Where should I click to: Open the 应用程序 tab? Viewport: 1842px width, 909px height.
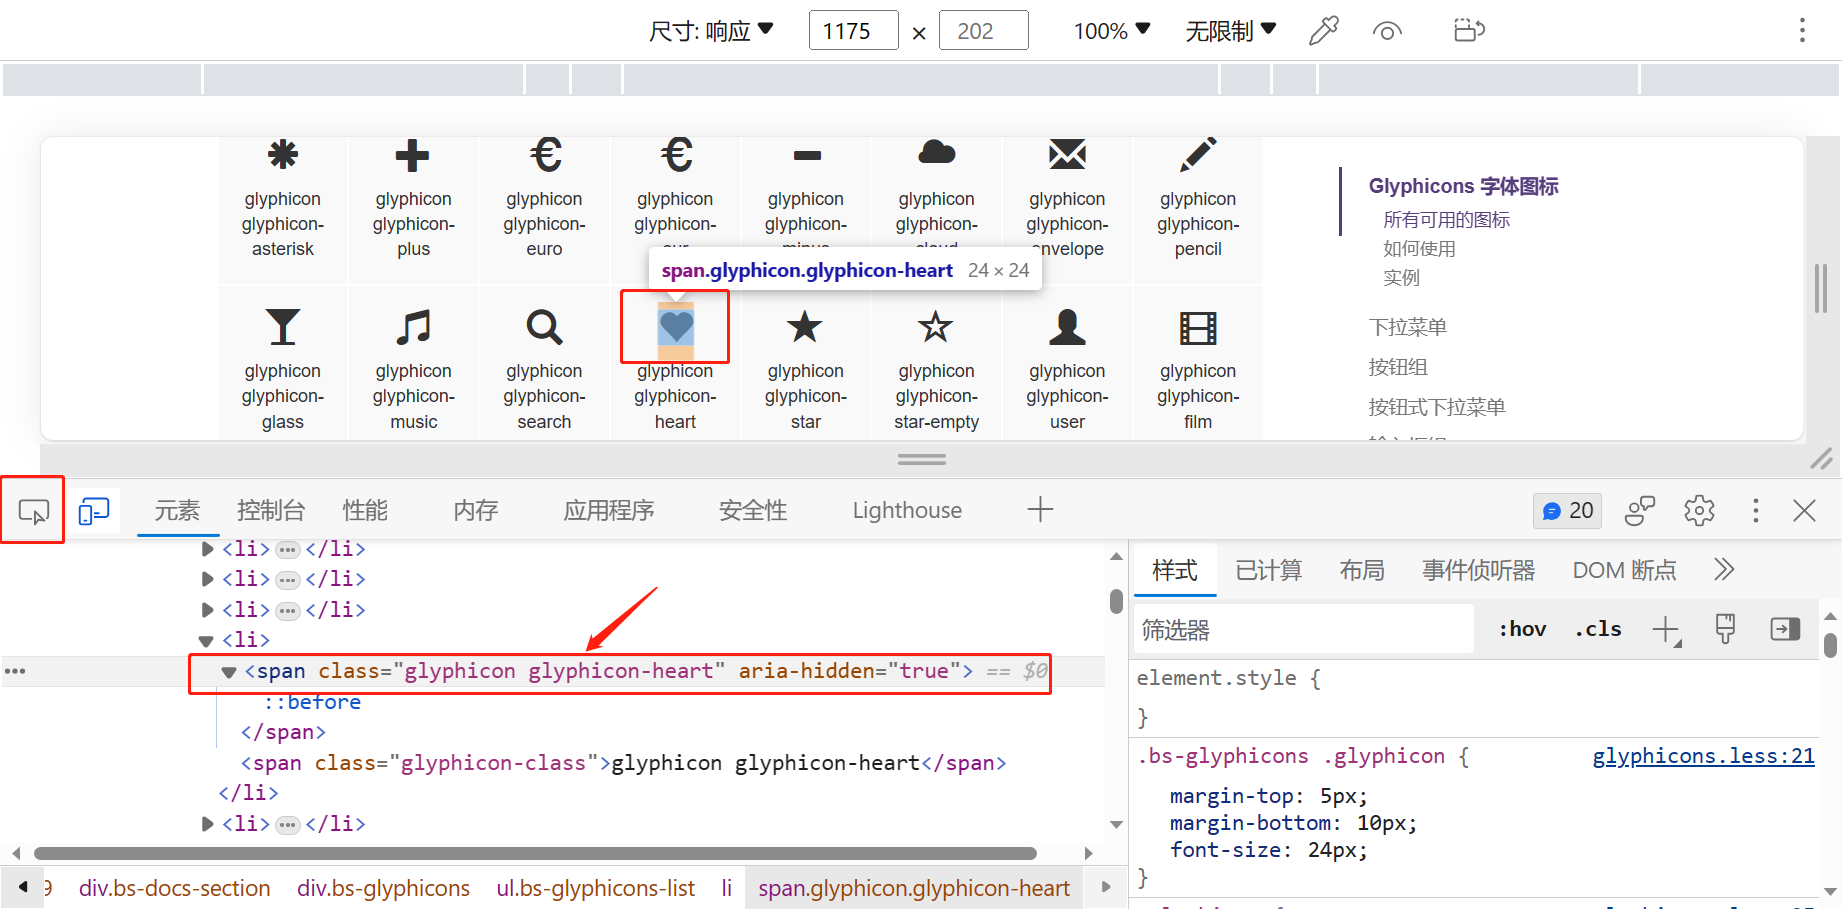coord(609,511)
